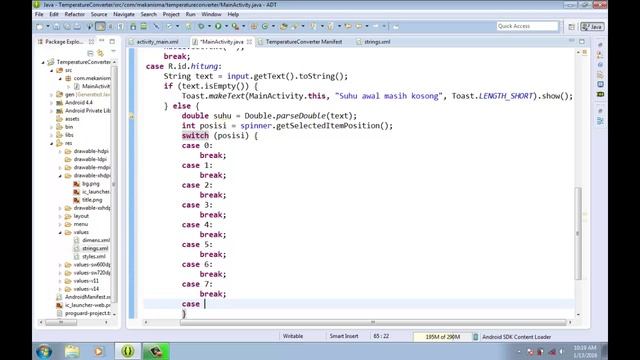The image size is (640, 360).
Task: Click the New Java Package icon
Action: click(254, 27)
